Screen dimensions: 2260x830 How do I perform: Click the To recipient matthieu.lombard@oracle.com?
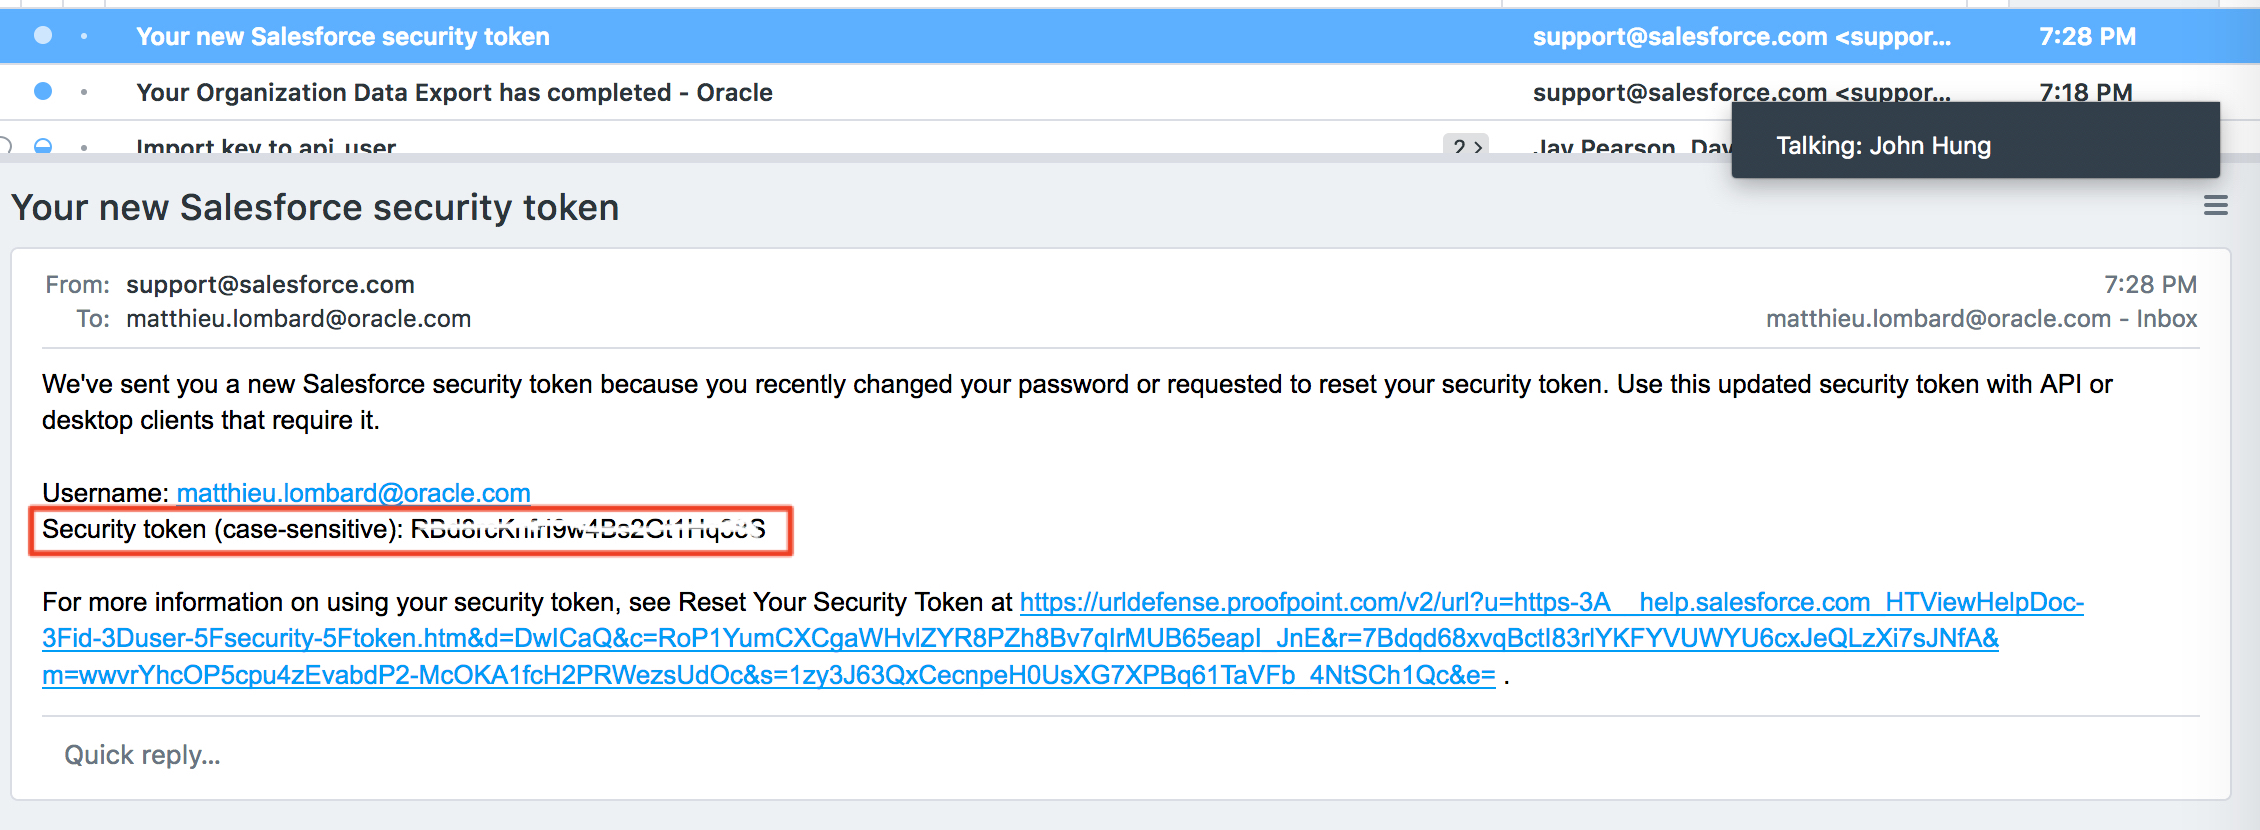(x=298, y=319)
